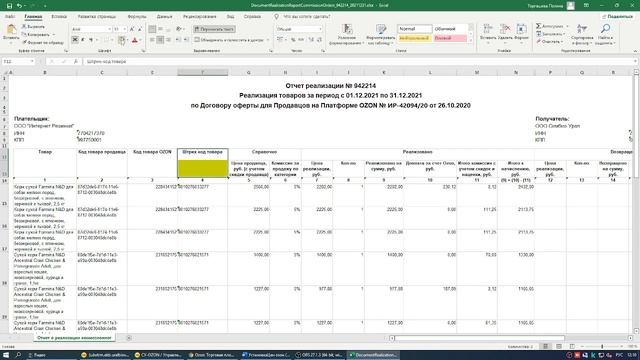Expand the cell styles gallery
The width and height of the screenshot is (640, 360).
tap(471, 40)
